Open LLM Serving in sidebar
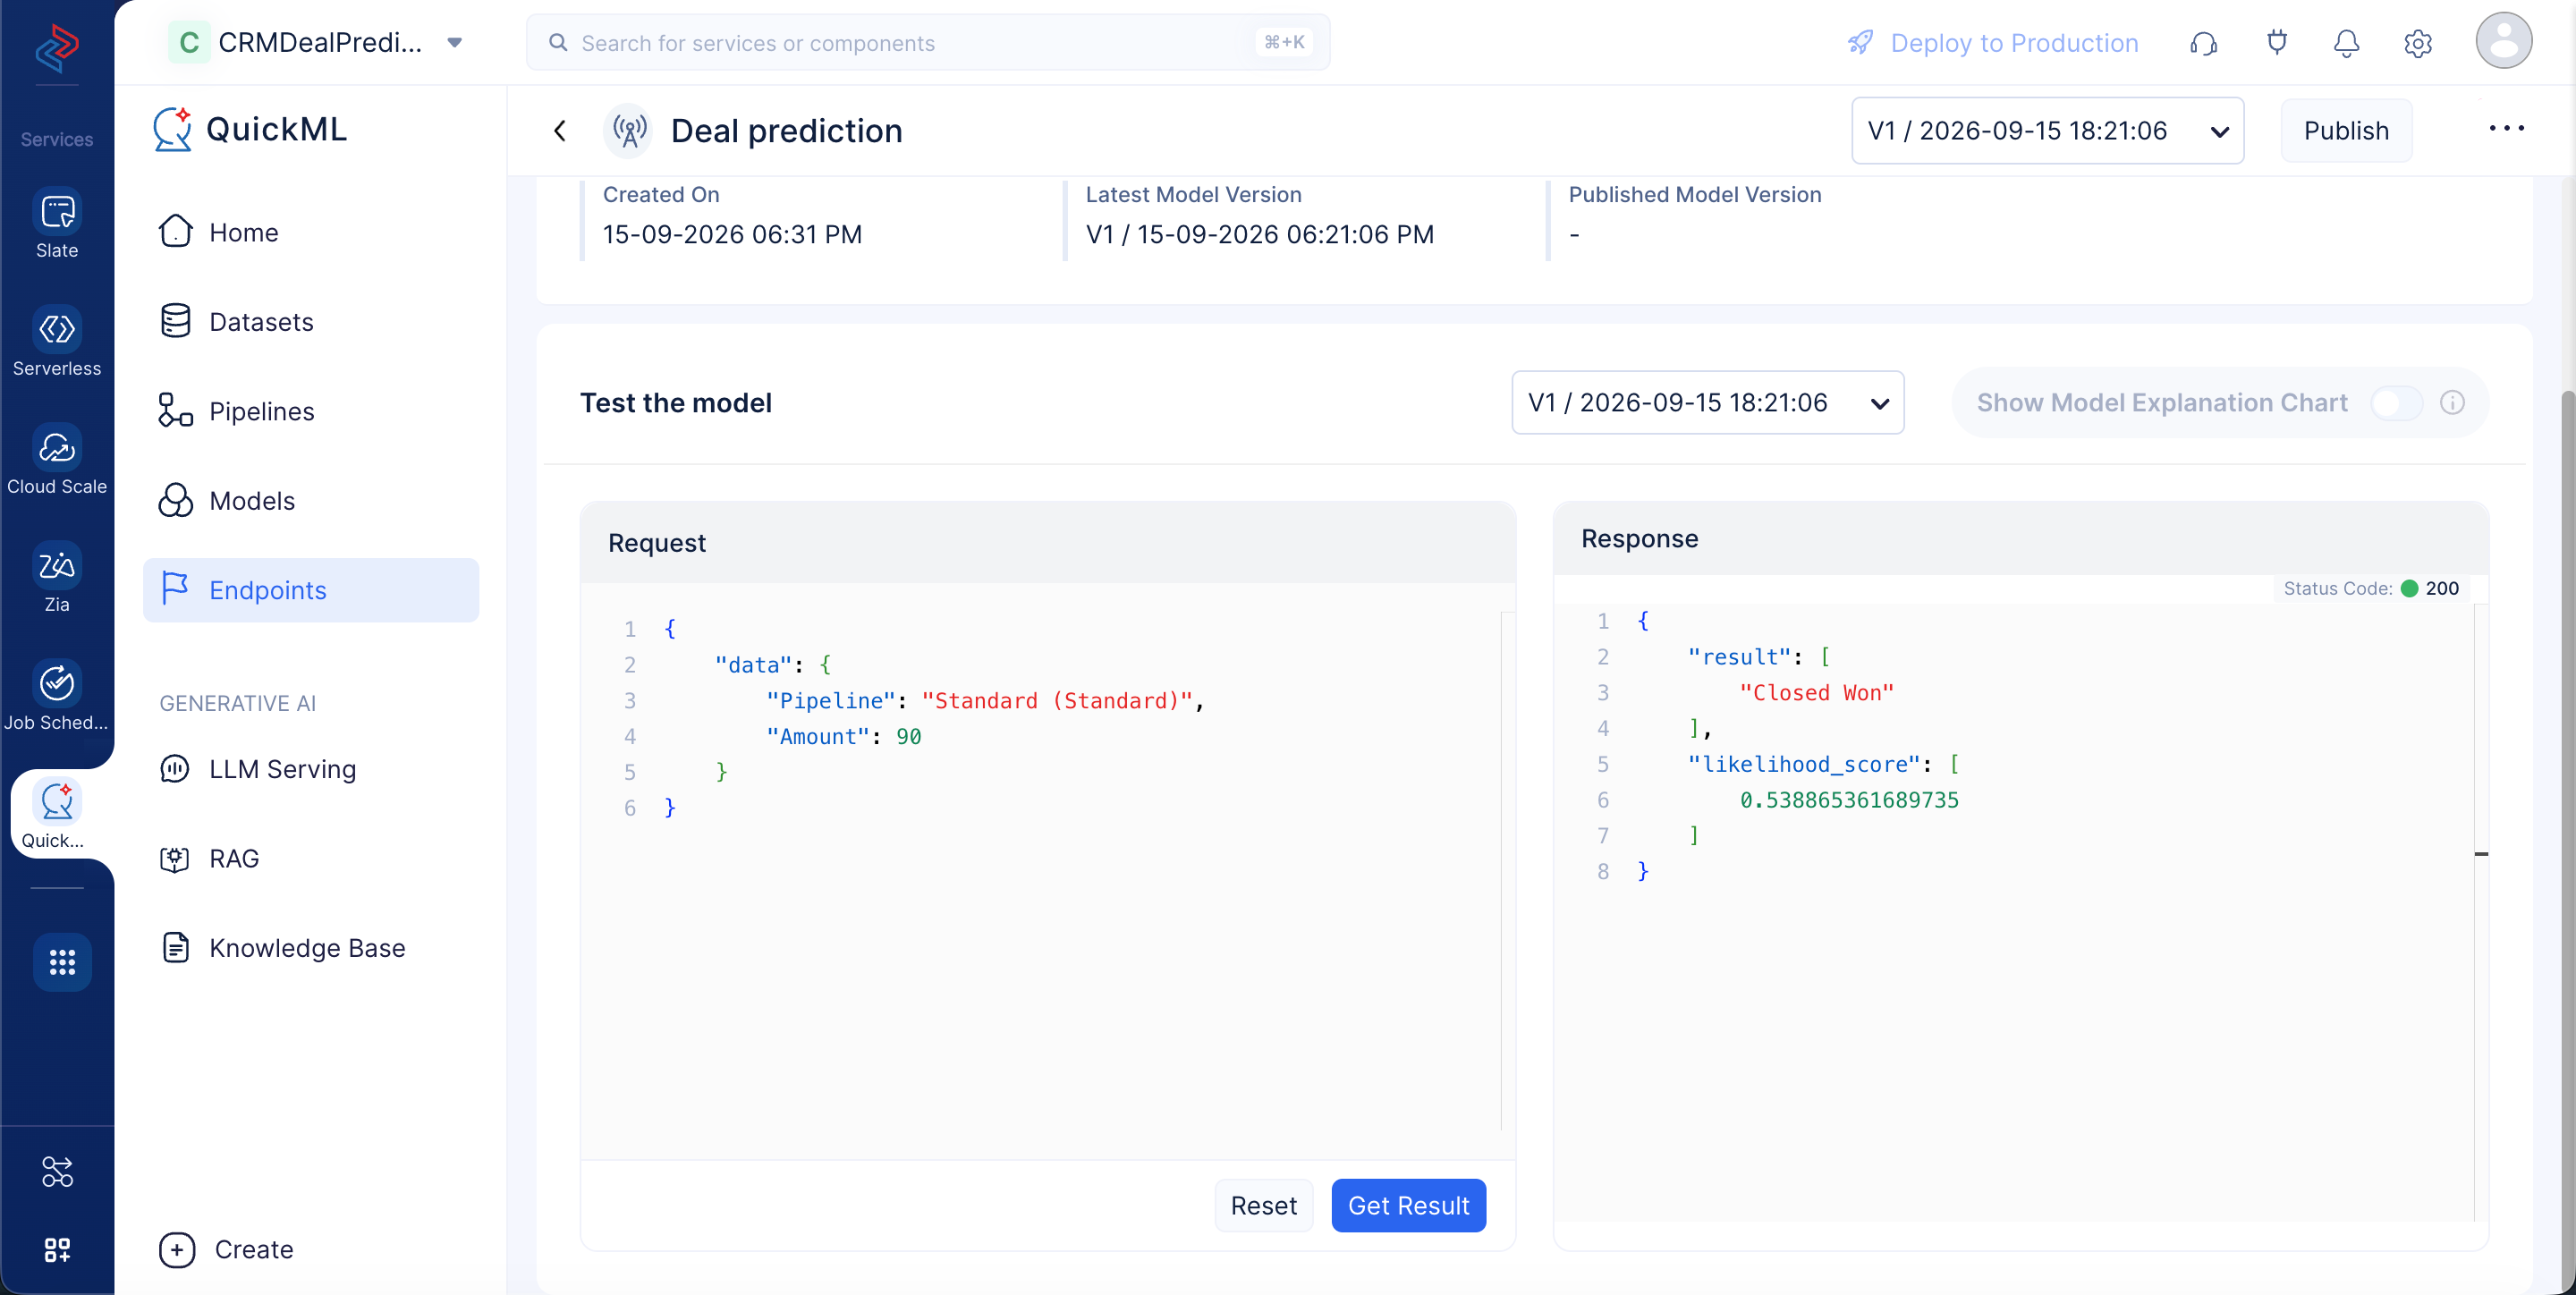 [x=311, y=768]
